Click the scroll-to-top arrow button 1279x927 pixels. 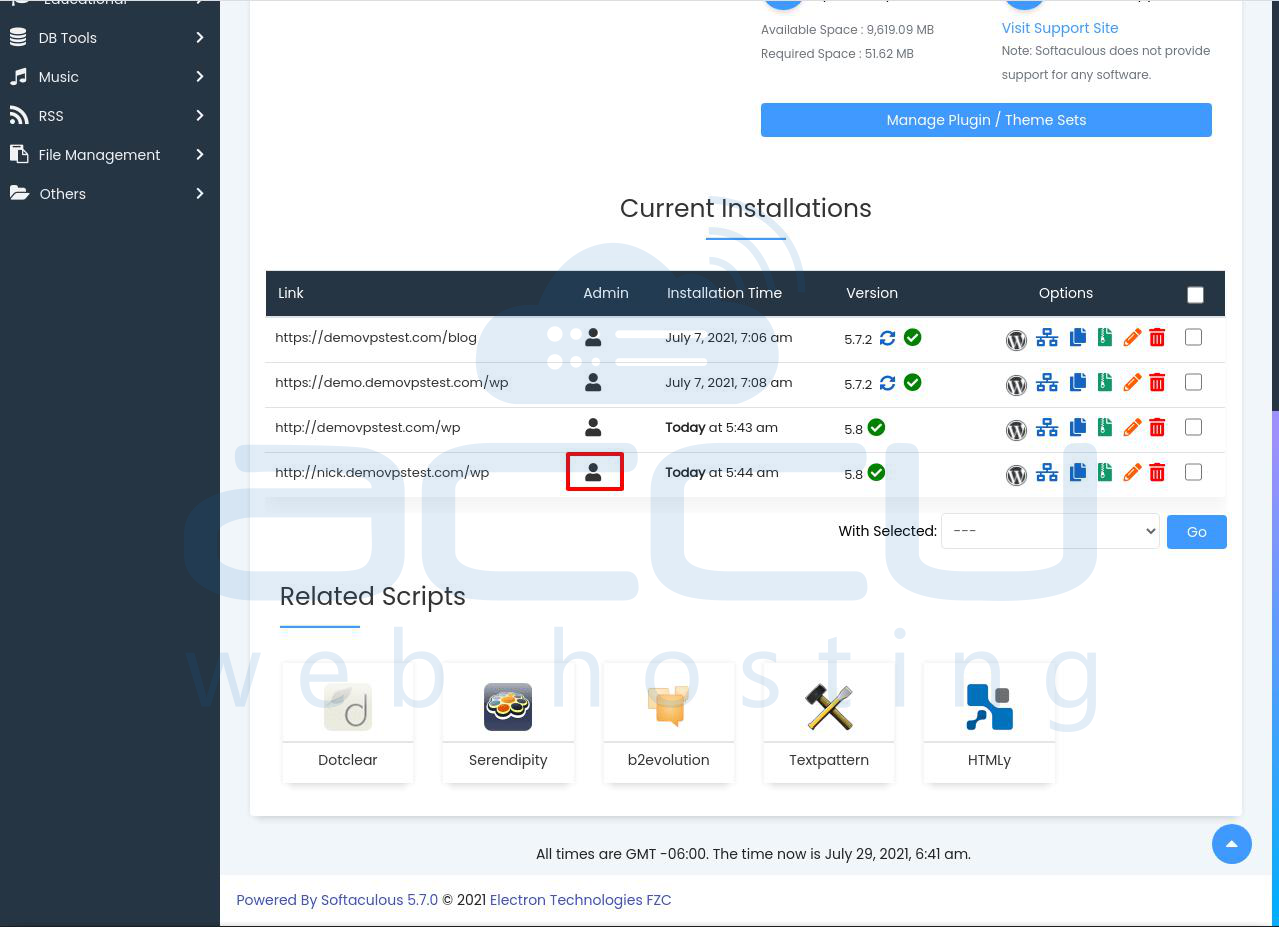point(1232,844)
